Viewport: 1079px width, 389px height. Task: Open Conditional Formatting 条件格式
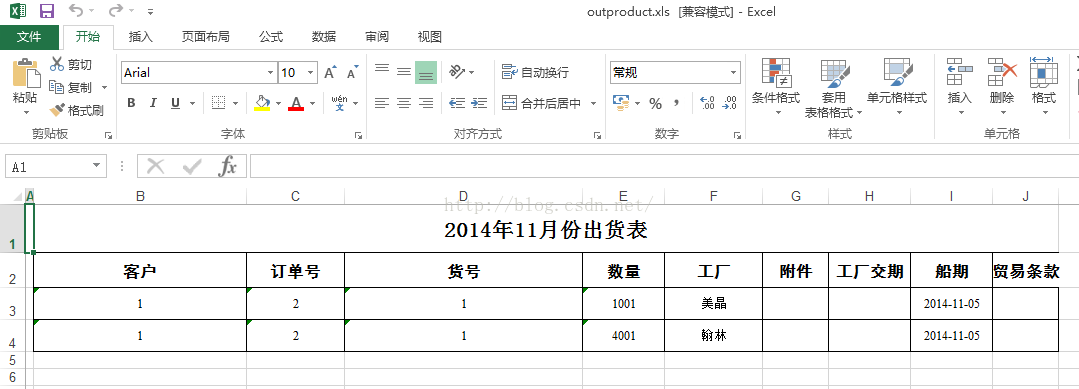pyautogui.click(x=776, y=86)
